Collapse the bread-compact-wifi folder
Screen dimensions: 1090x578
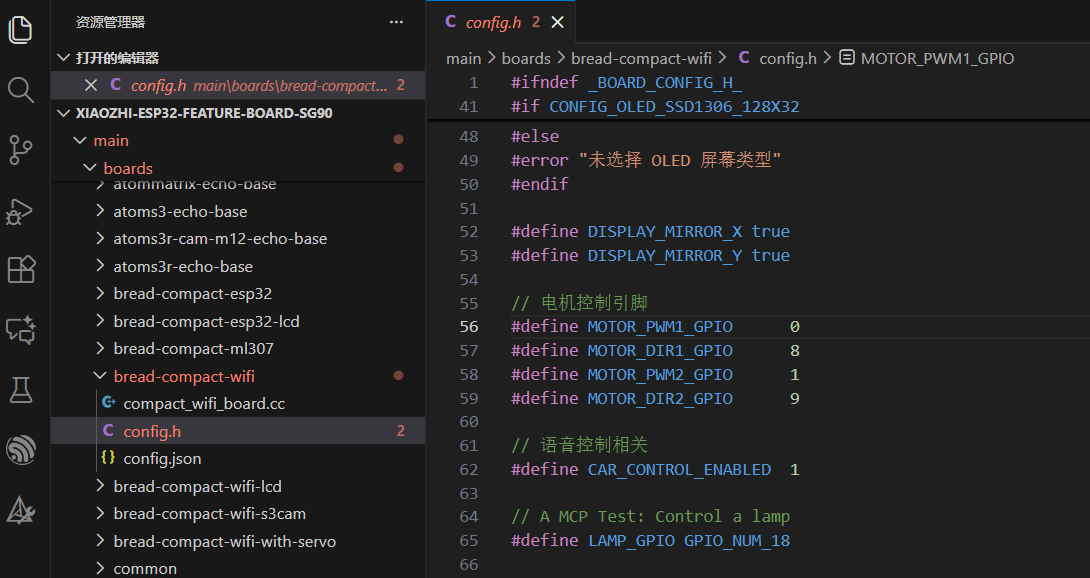pos(100,376)
